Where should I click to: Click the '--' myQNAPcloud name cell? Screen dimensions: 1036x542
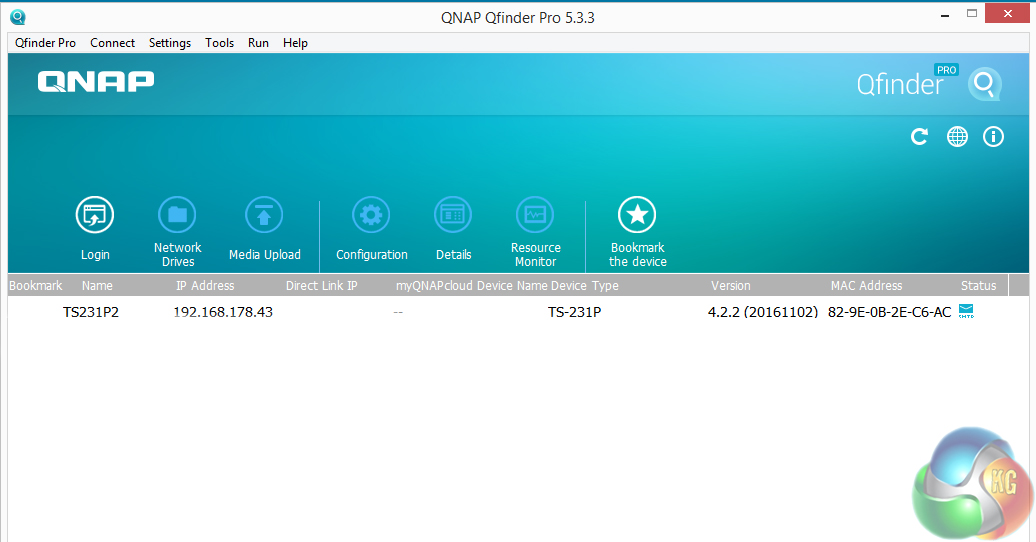(x=398, y=312)
